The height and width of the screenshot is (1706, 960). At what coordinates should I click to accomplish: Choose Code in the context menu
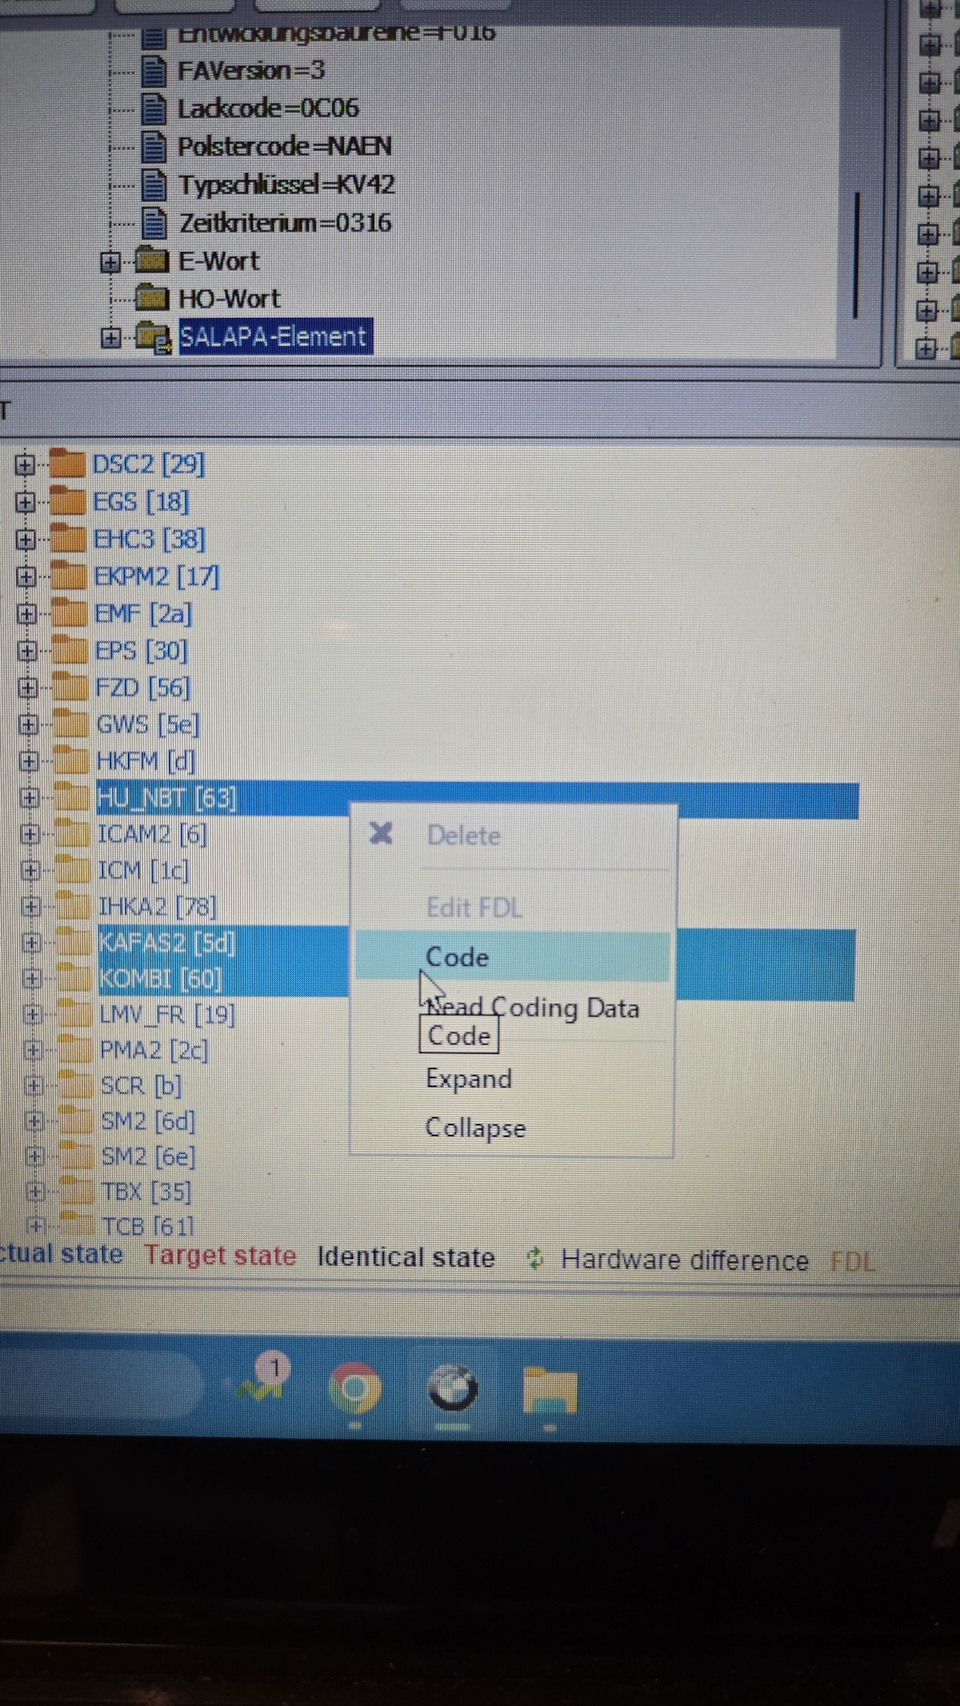tap(512, 957)
